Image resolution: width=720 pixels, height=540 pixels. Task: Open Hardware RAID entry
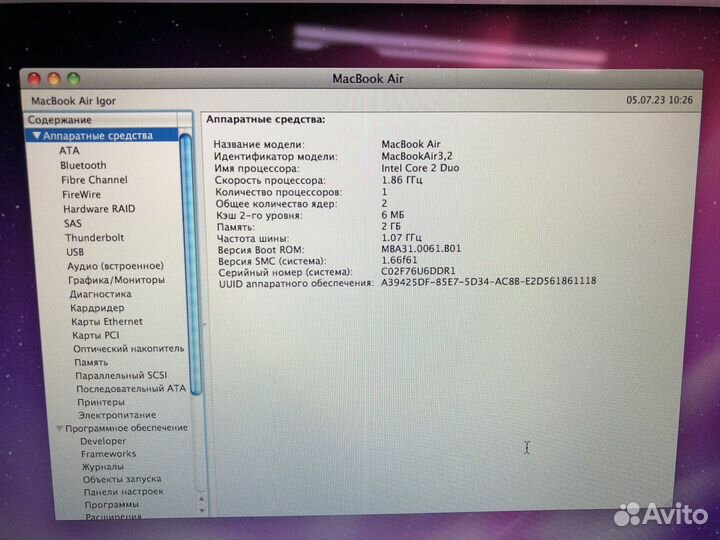99,209
